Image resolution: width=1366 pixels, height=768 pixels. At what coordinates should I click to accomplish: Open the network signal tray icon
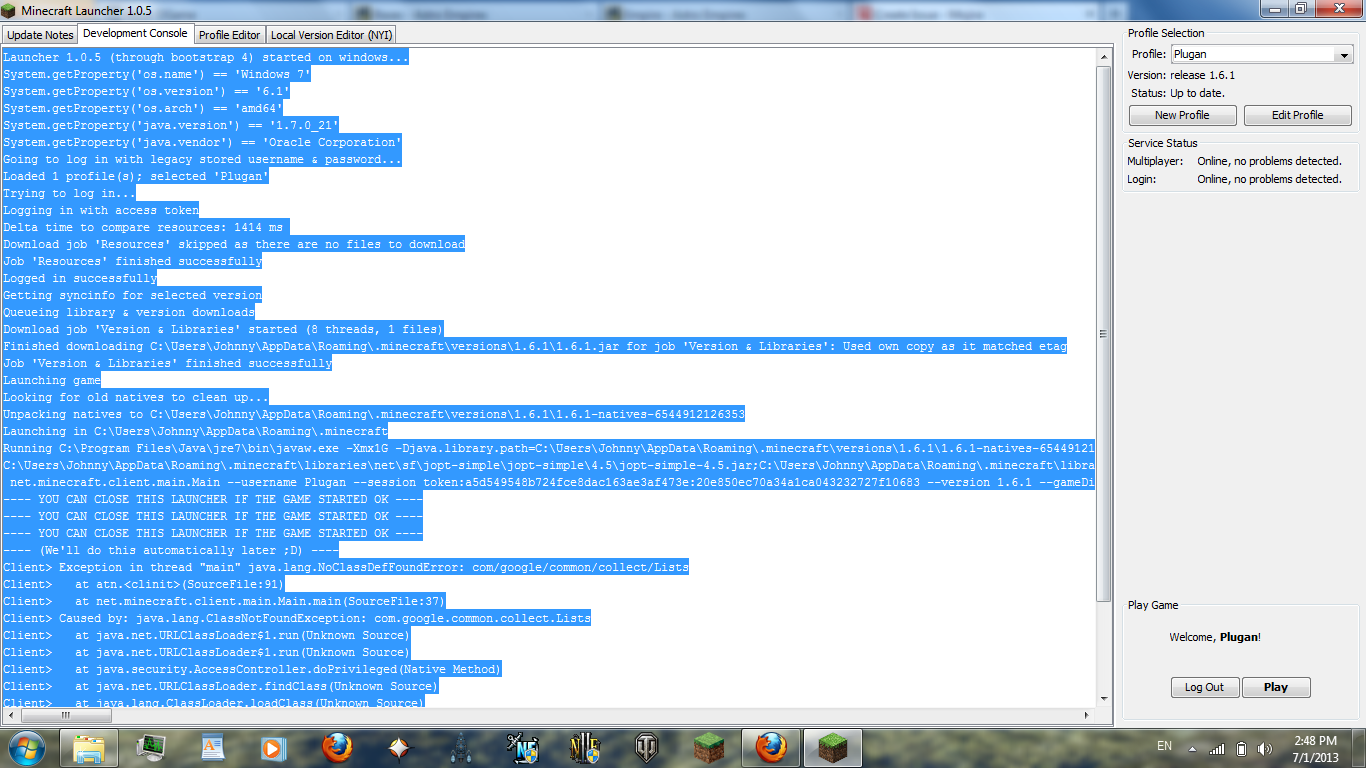point(1217,748)
